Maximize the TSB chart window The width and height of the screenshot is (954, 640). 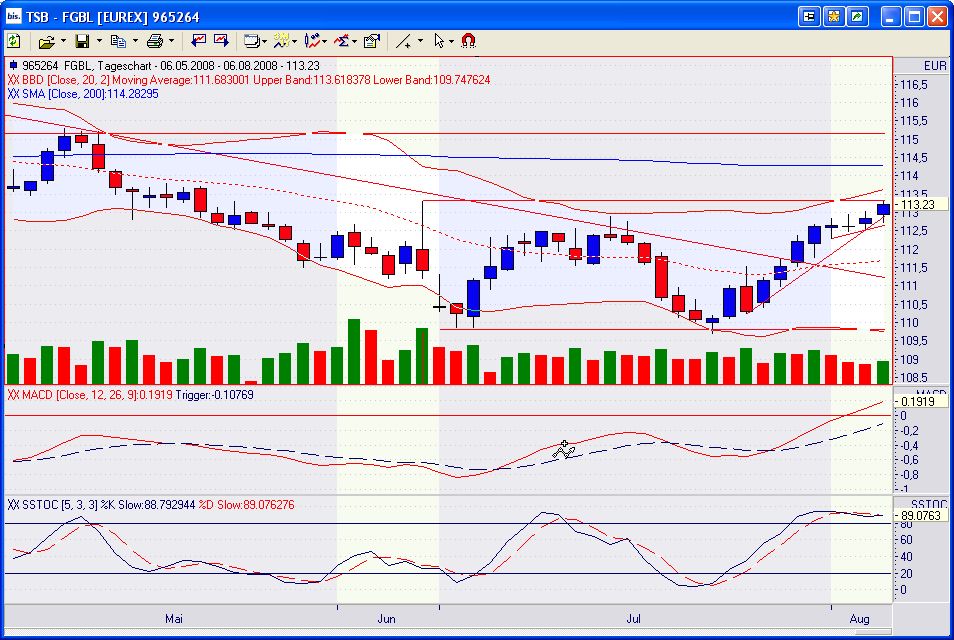pos(914,16)
